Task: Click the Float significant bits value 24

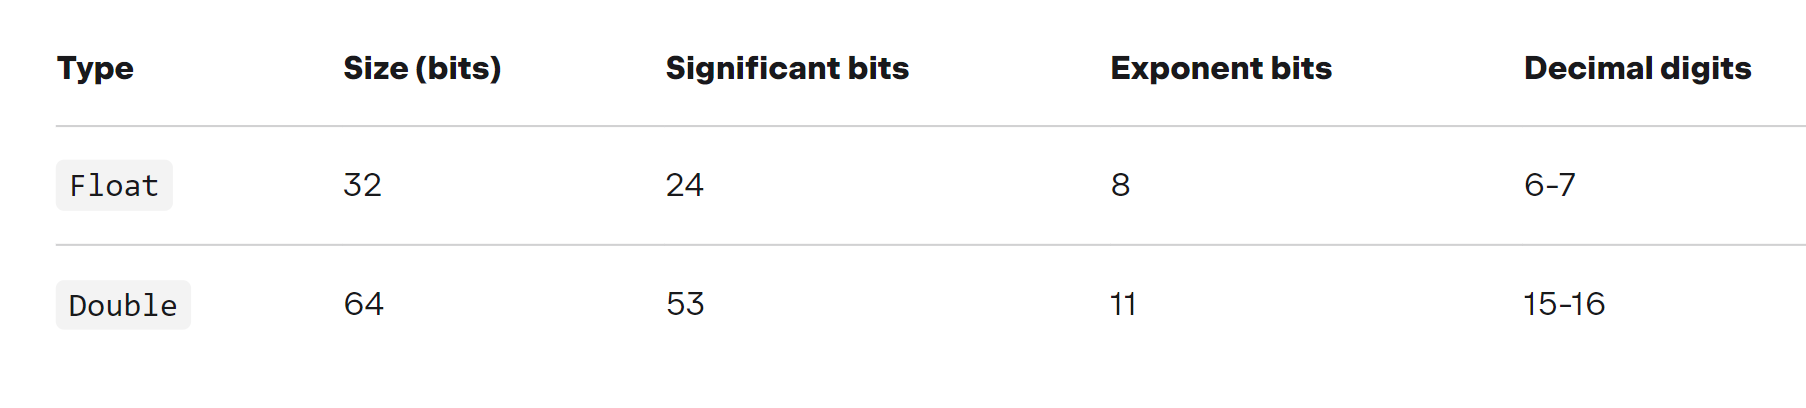Action: 685,185
